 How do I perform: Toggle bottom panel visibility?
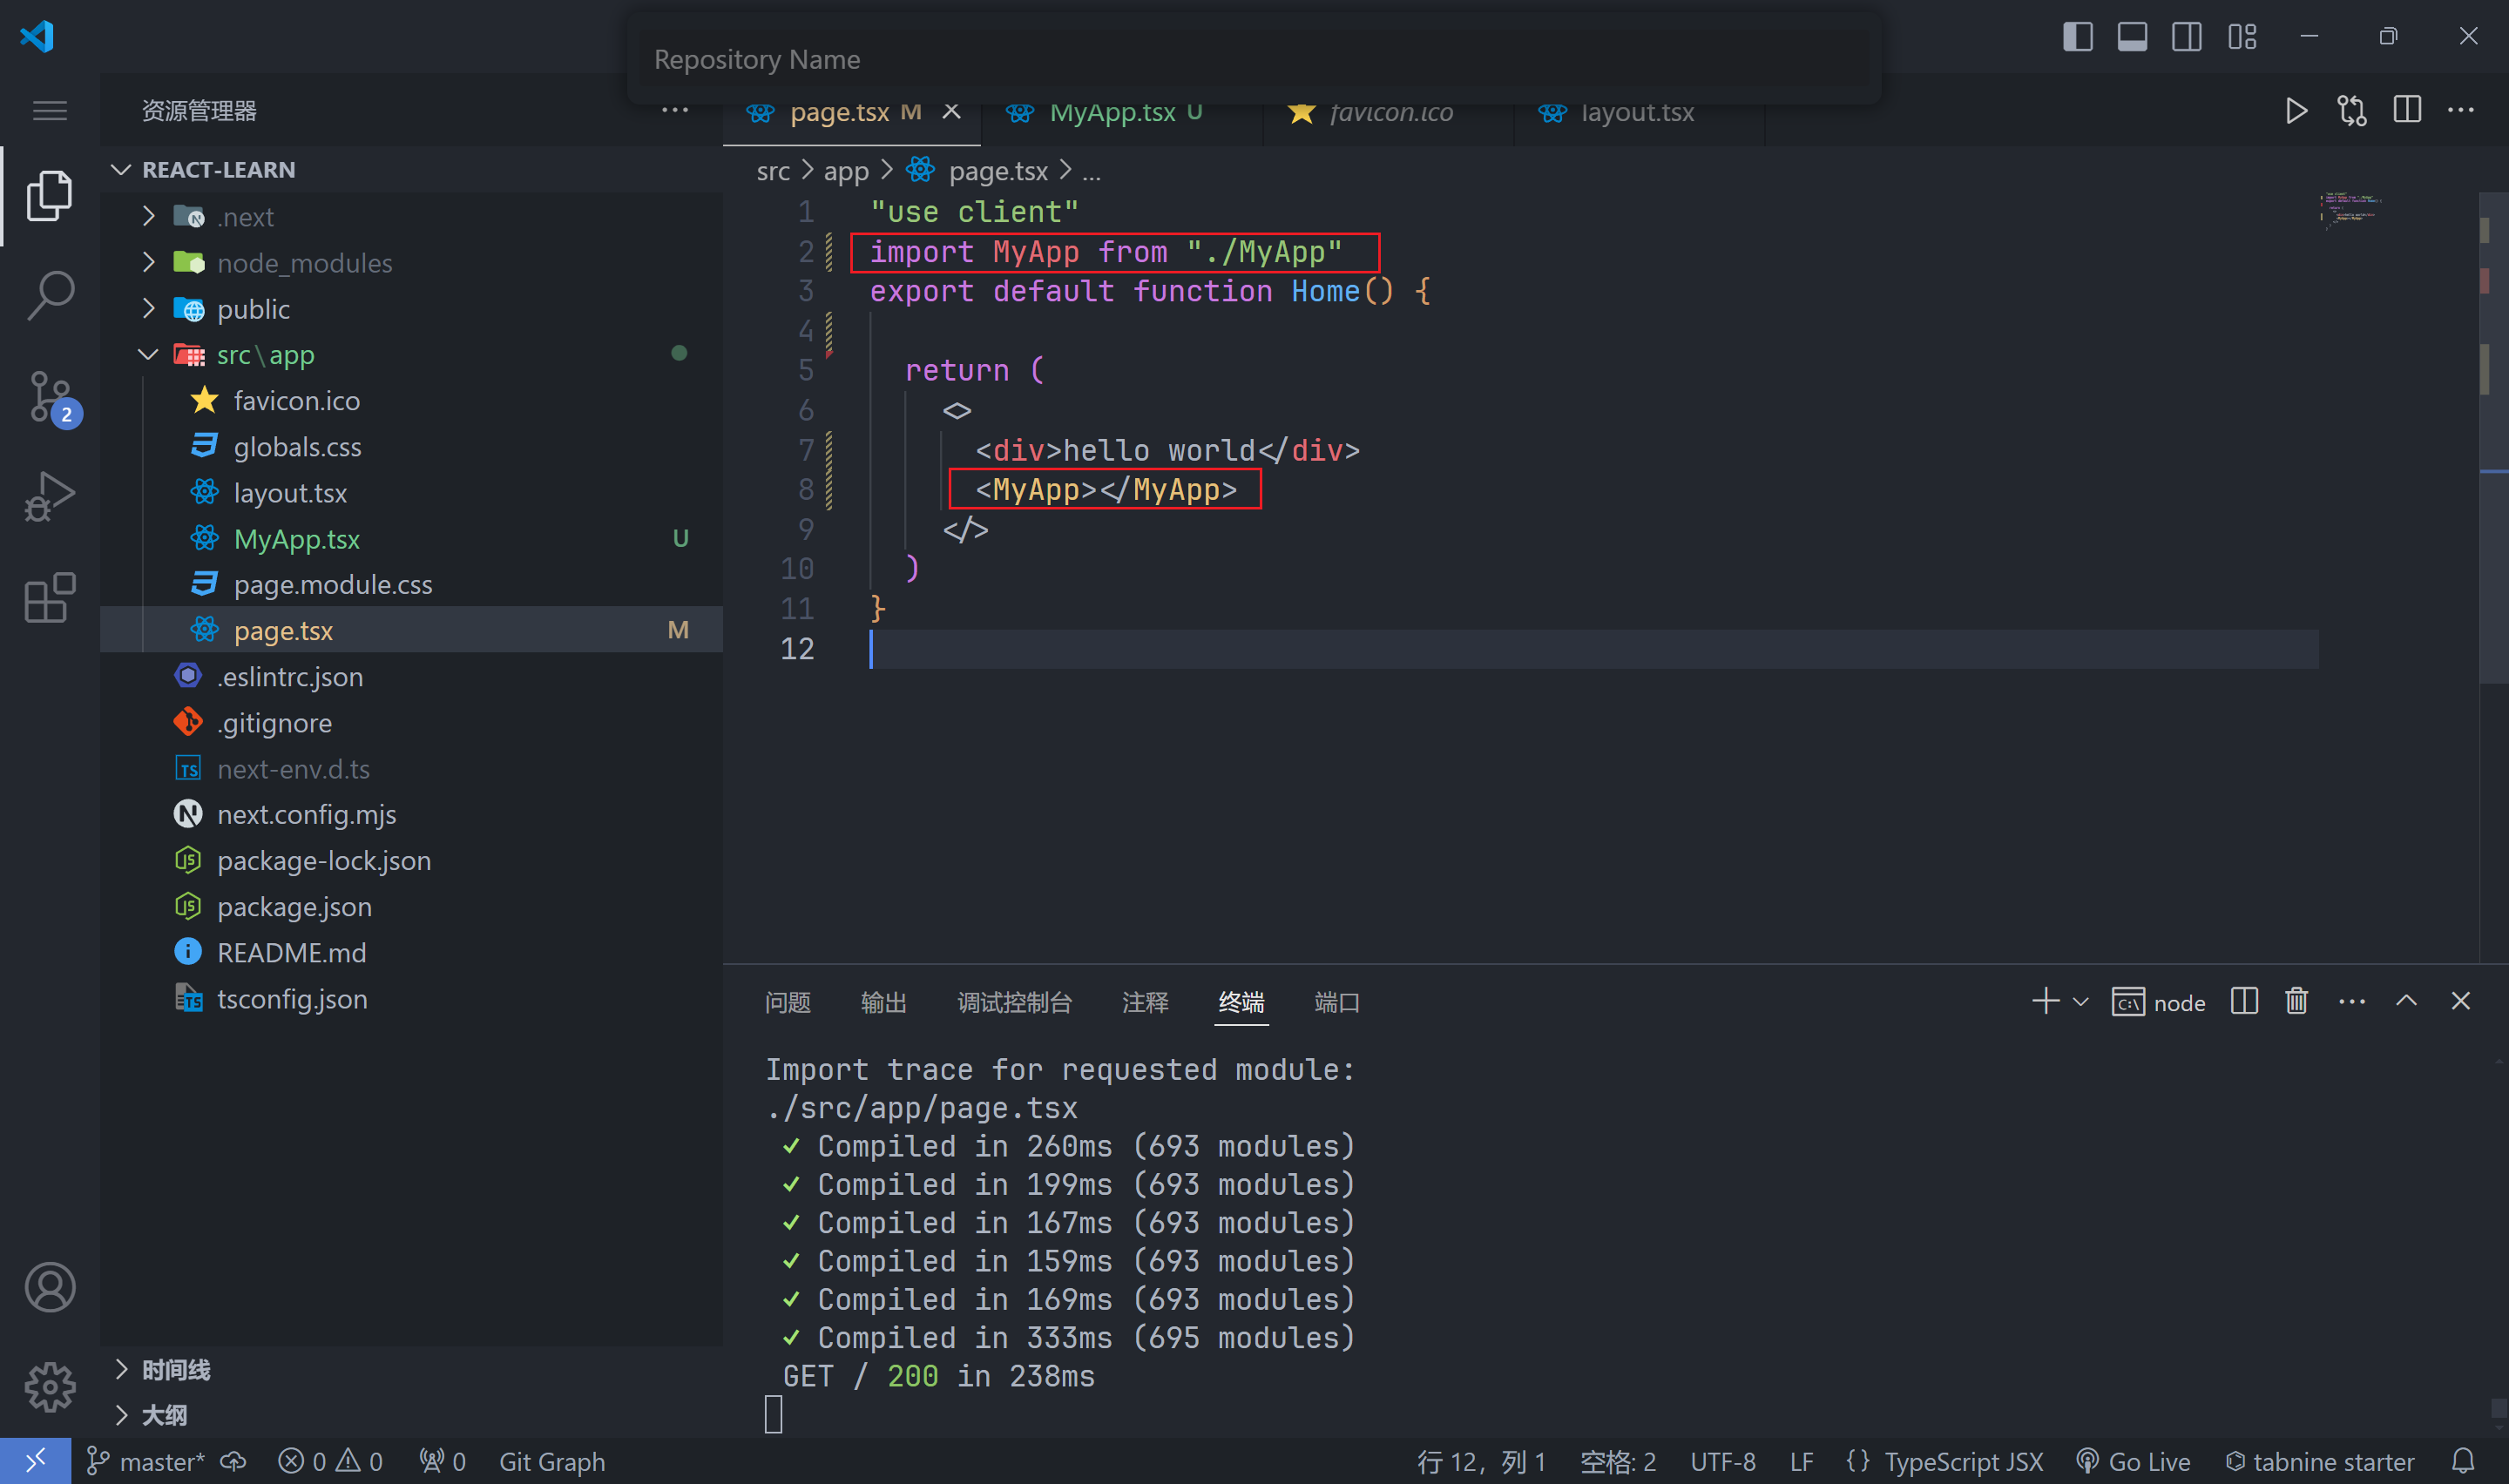(2132, 37)
